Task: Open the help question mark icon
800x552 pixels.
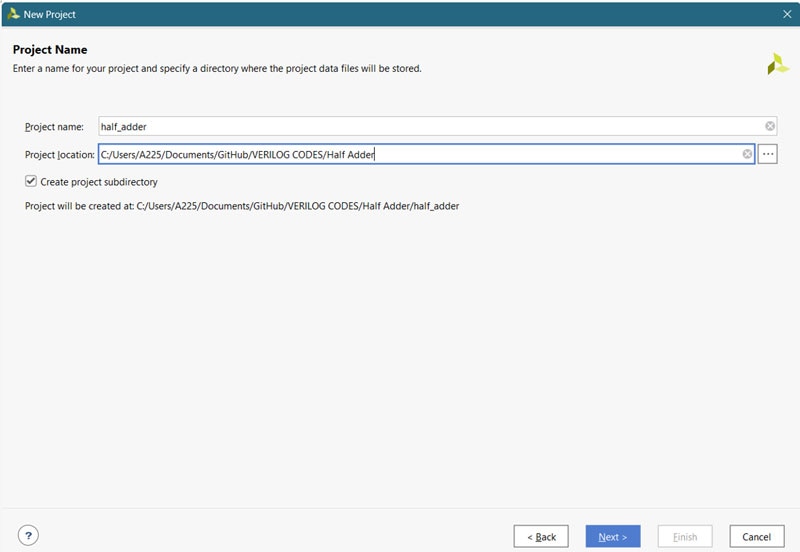Action: coord(28,536)
